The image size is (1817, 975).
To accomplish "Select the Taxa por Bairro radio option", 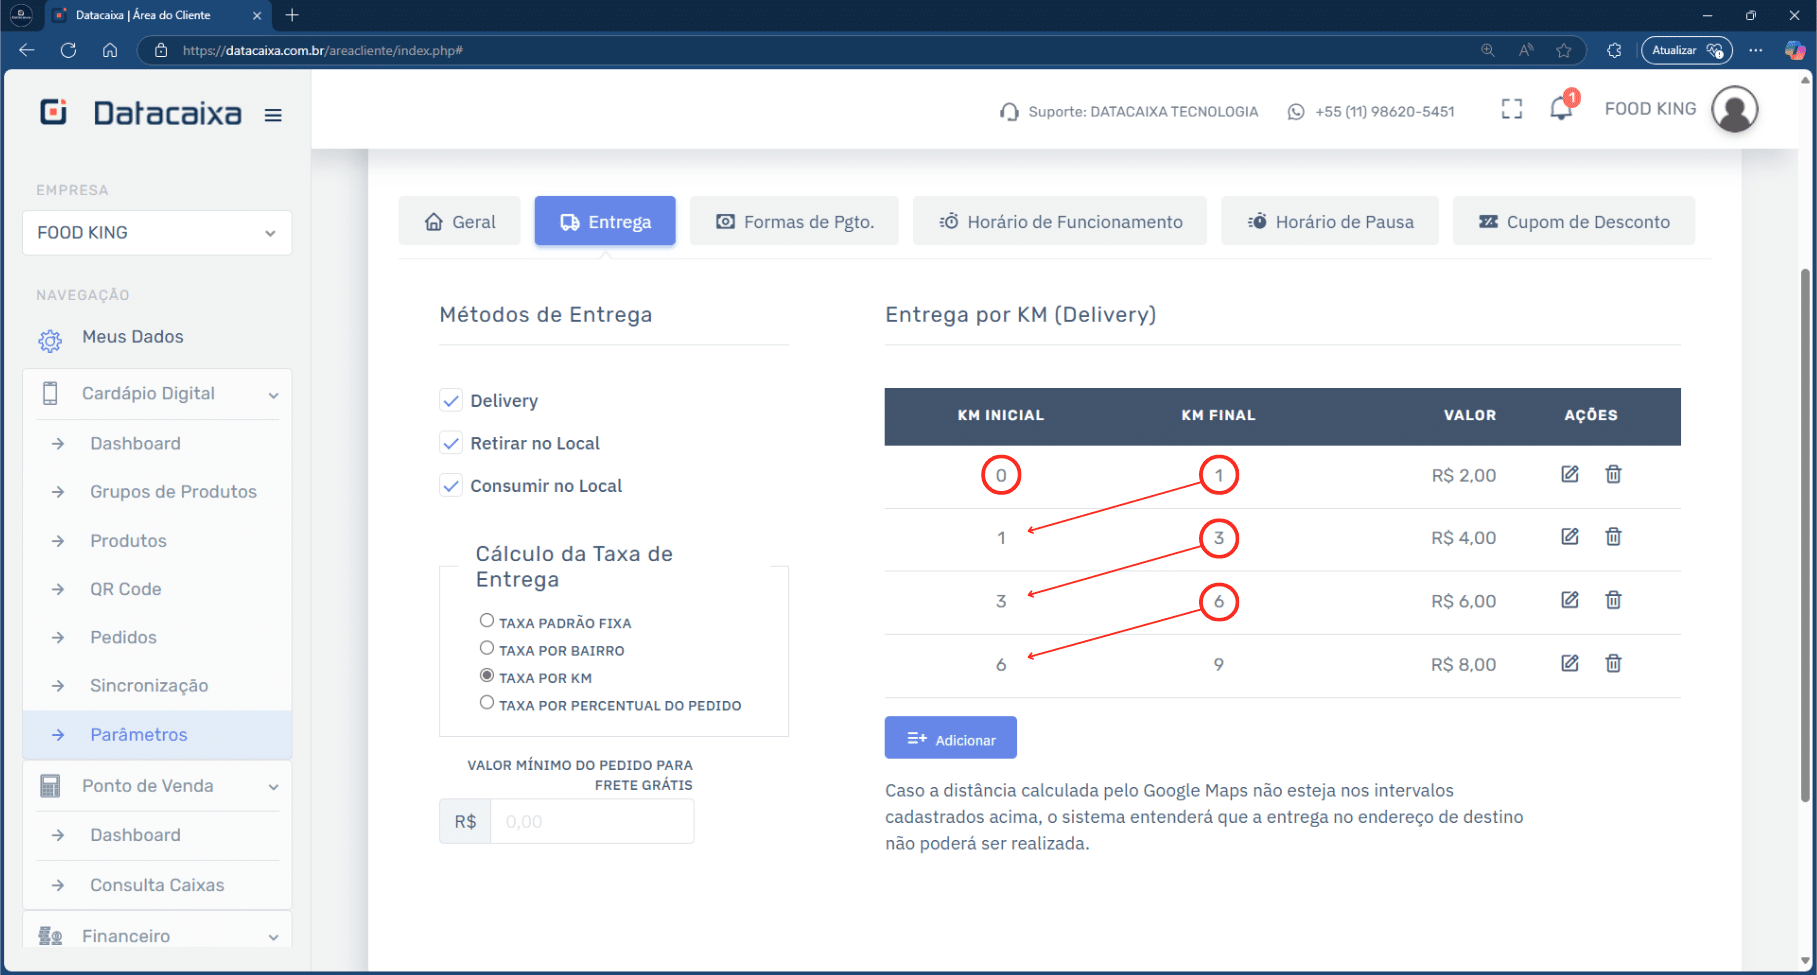I will pos(487,648).
